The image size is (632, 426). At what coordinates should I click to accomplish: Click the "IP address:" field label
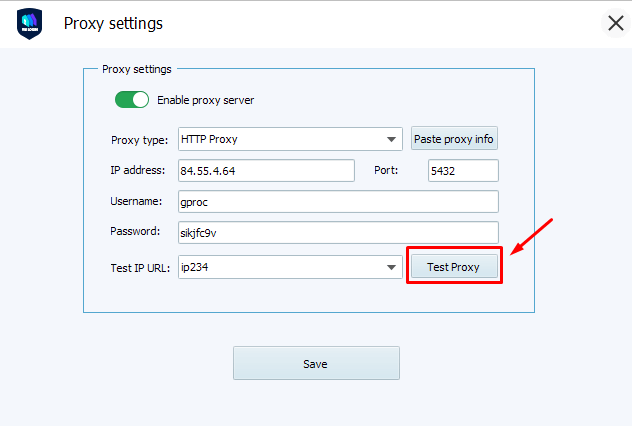[139, 171]
